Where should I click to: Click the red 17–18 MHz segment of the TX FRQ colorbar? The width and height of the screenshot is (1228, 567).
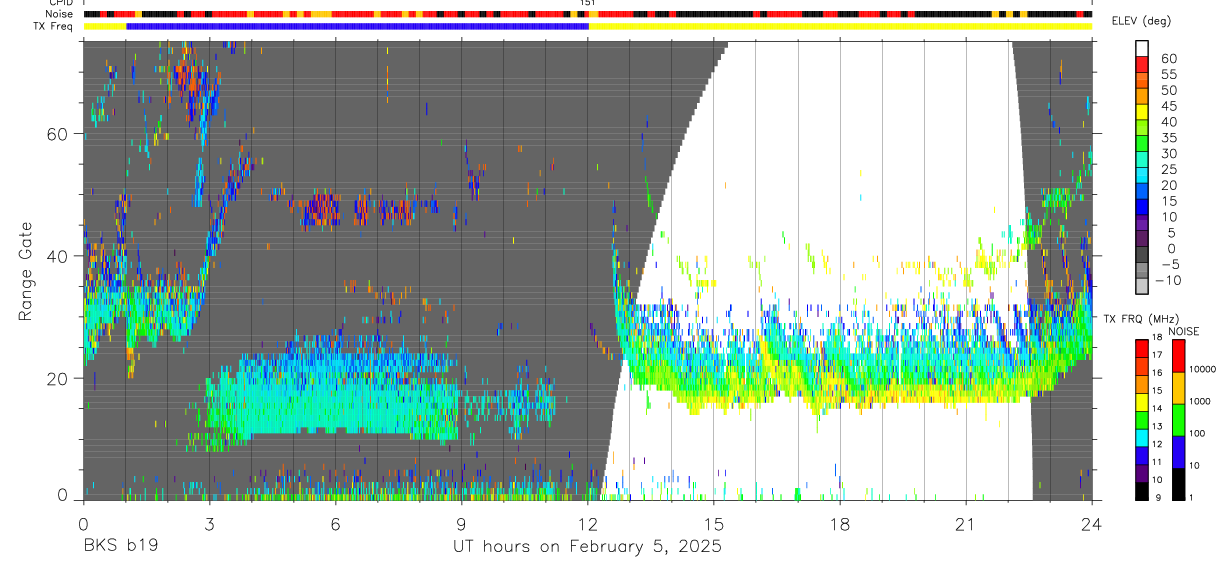pyautogui.click(x=1142, y=349)
